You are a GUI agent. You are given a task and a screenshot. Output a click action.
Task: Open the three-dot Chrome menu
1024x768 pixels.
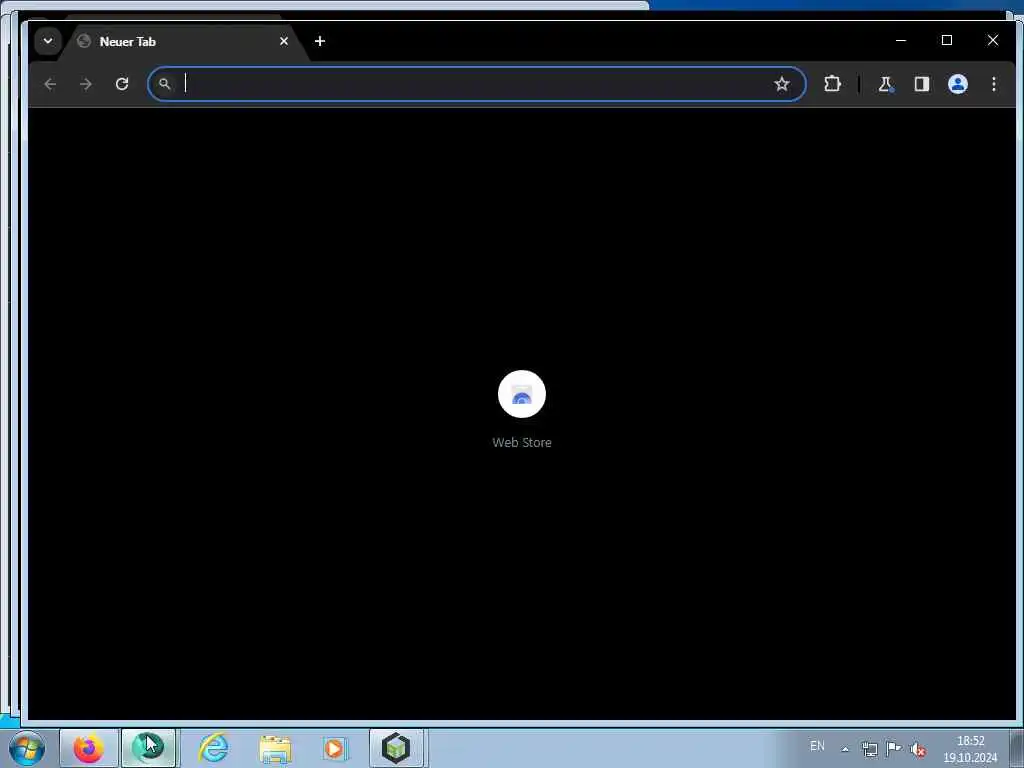(x=994, y=84)
